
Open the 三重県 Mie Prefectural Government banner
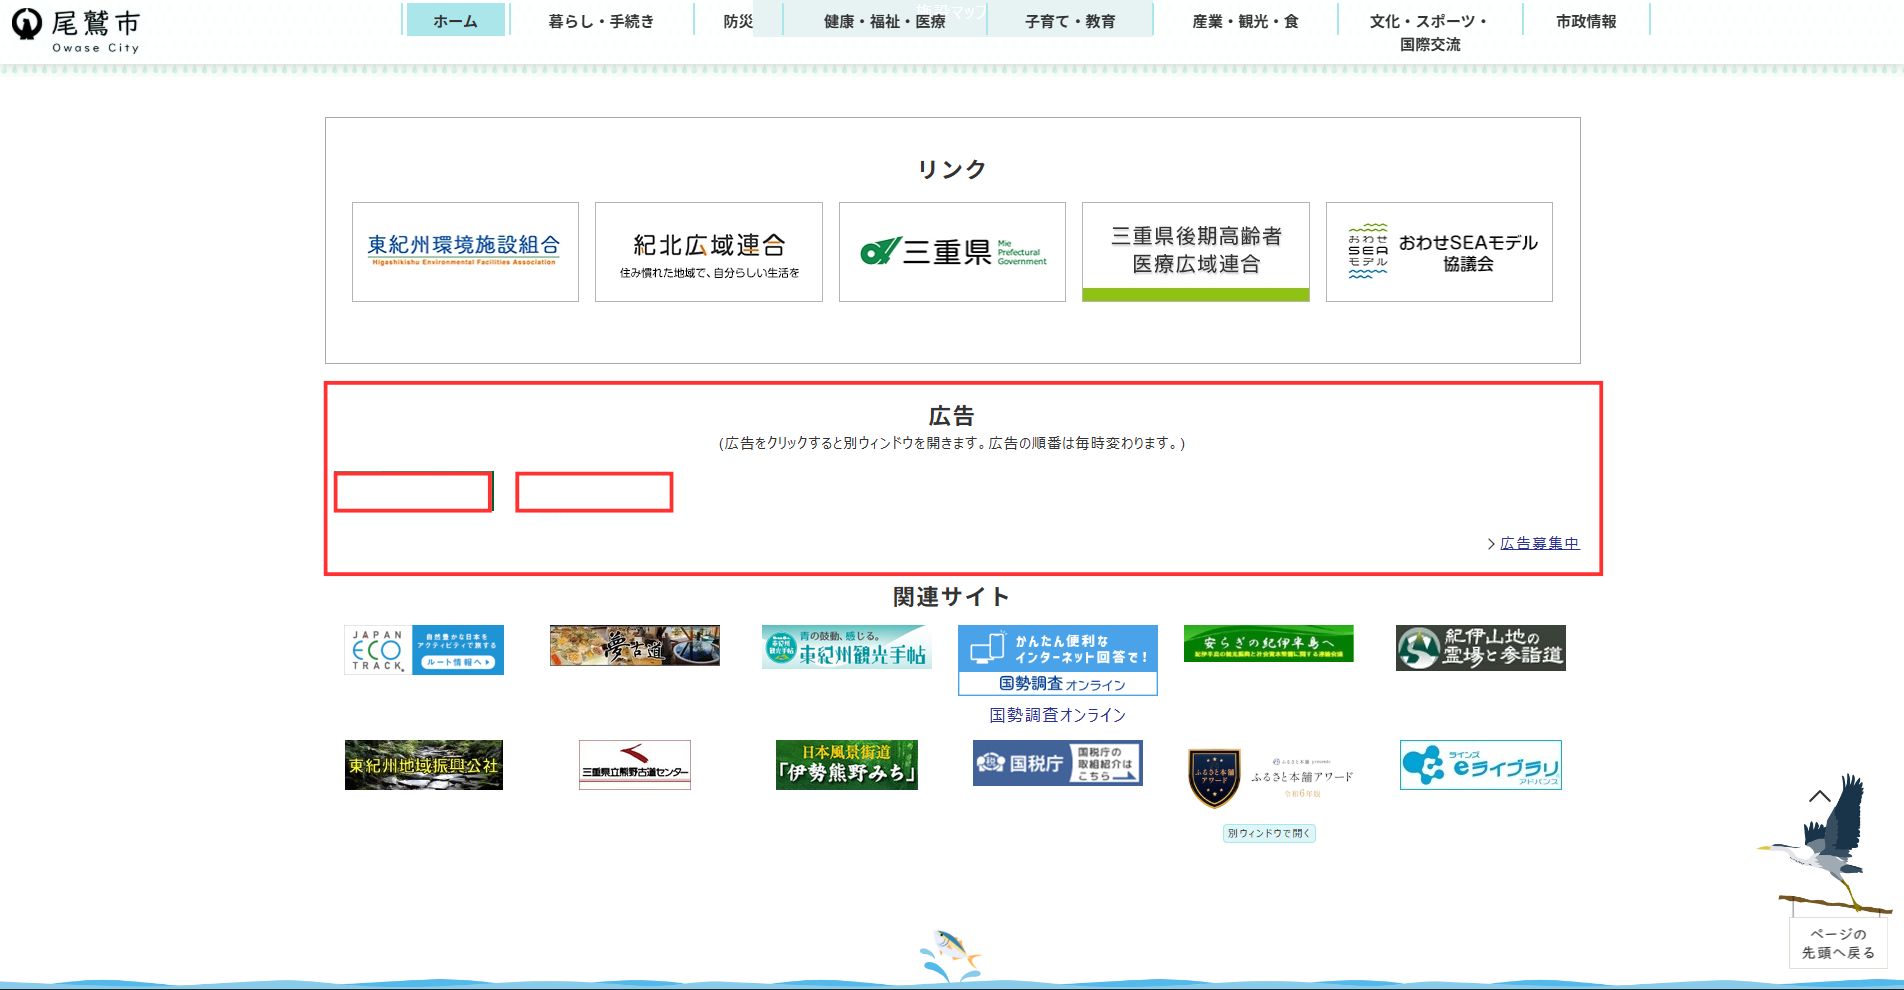pyautogui.click(x=952, y=252)
